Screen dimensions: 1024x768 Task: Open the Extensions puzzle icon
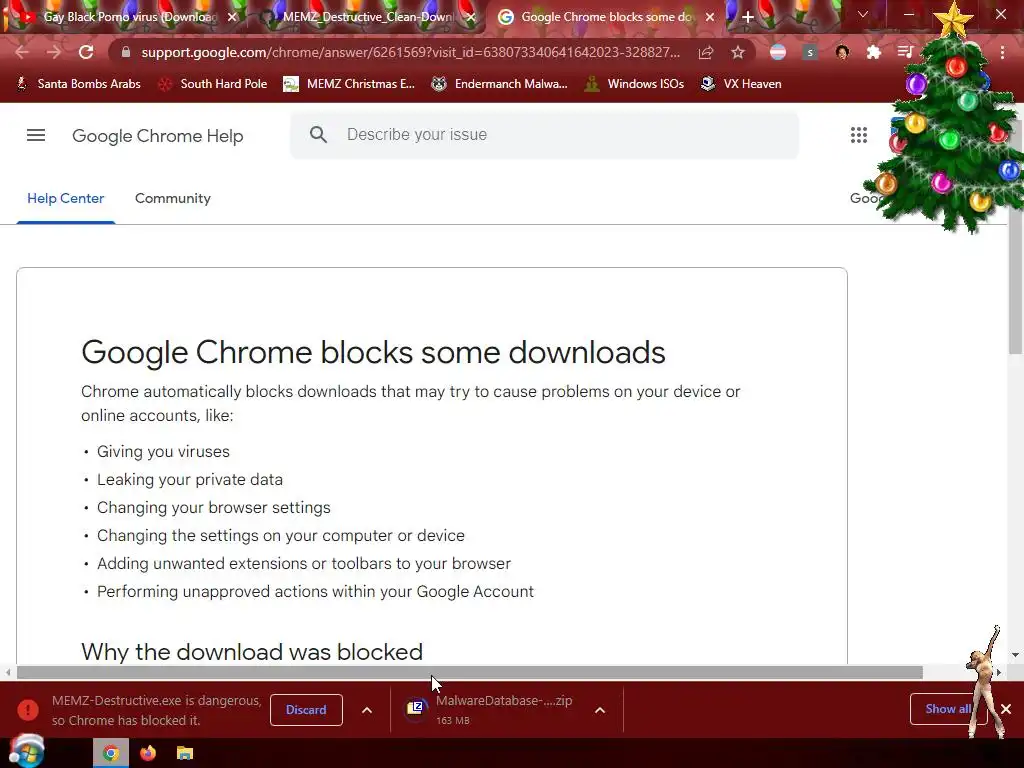click(x=873, y=52)
